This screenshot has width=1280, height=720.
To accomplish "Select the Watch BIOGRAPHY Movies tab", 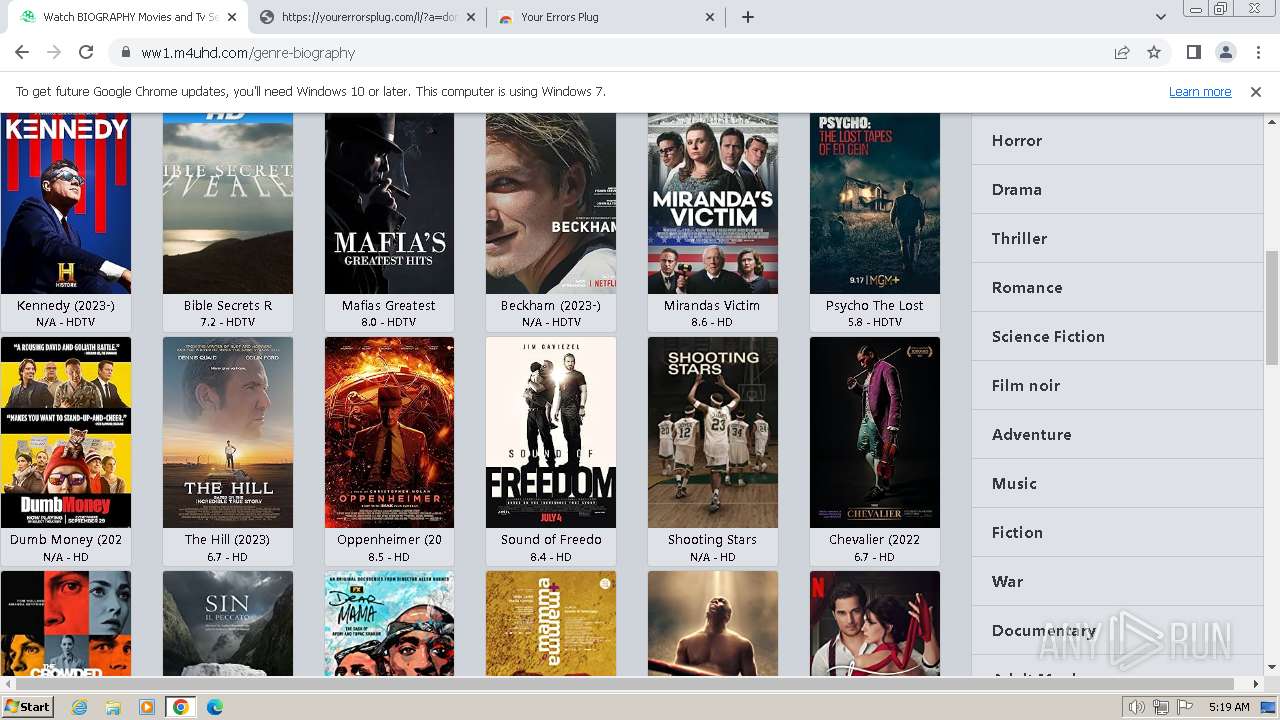I will pyautogui.click(x=128, y=17).
